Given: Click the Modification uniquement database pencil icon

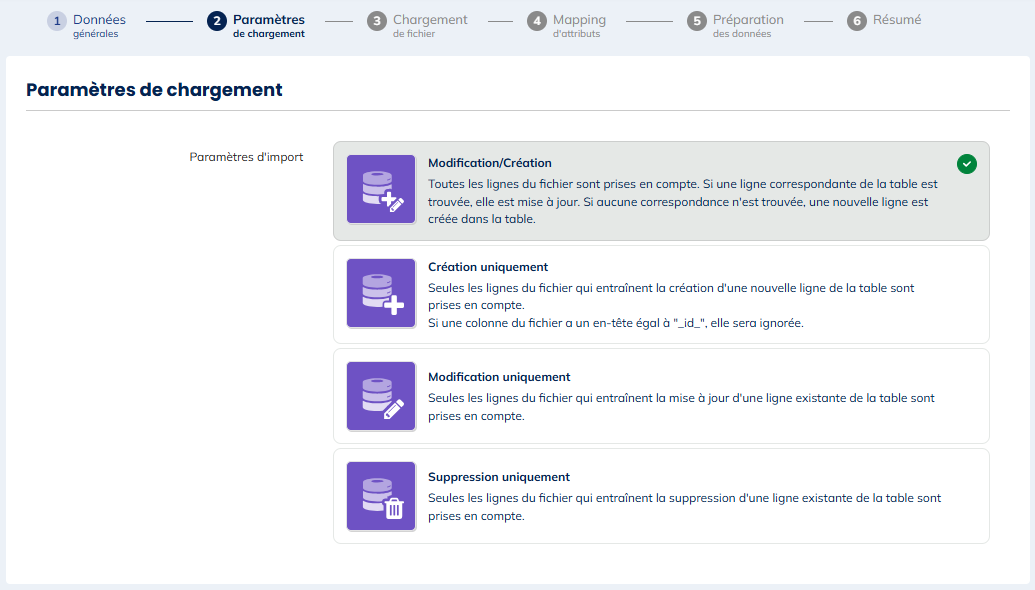Looking at the screenshot, I should (381, 396).
